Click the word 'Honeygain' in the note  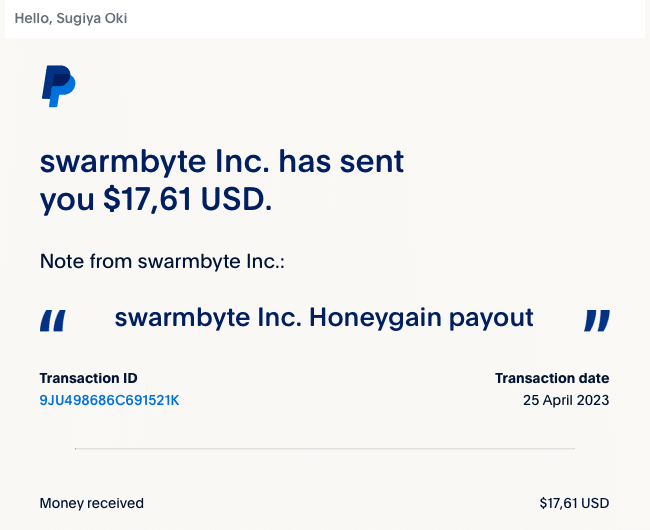(376, 318)
